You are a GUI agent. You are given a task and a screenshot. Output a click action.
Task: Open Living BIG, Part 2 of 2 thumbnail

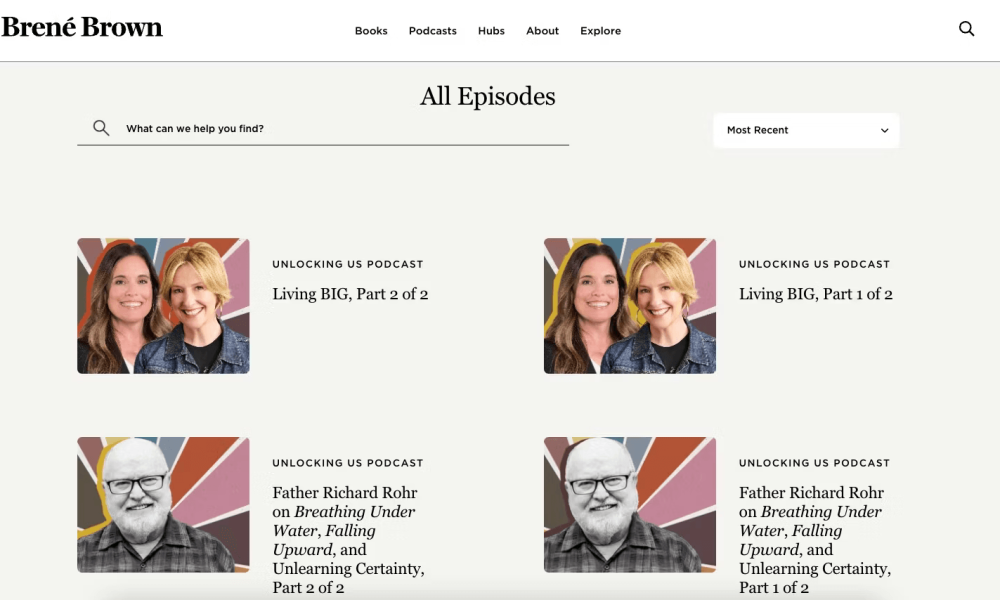[x=163, y=306]
